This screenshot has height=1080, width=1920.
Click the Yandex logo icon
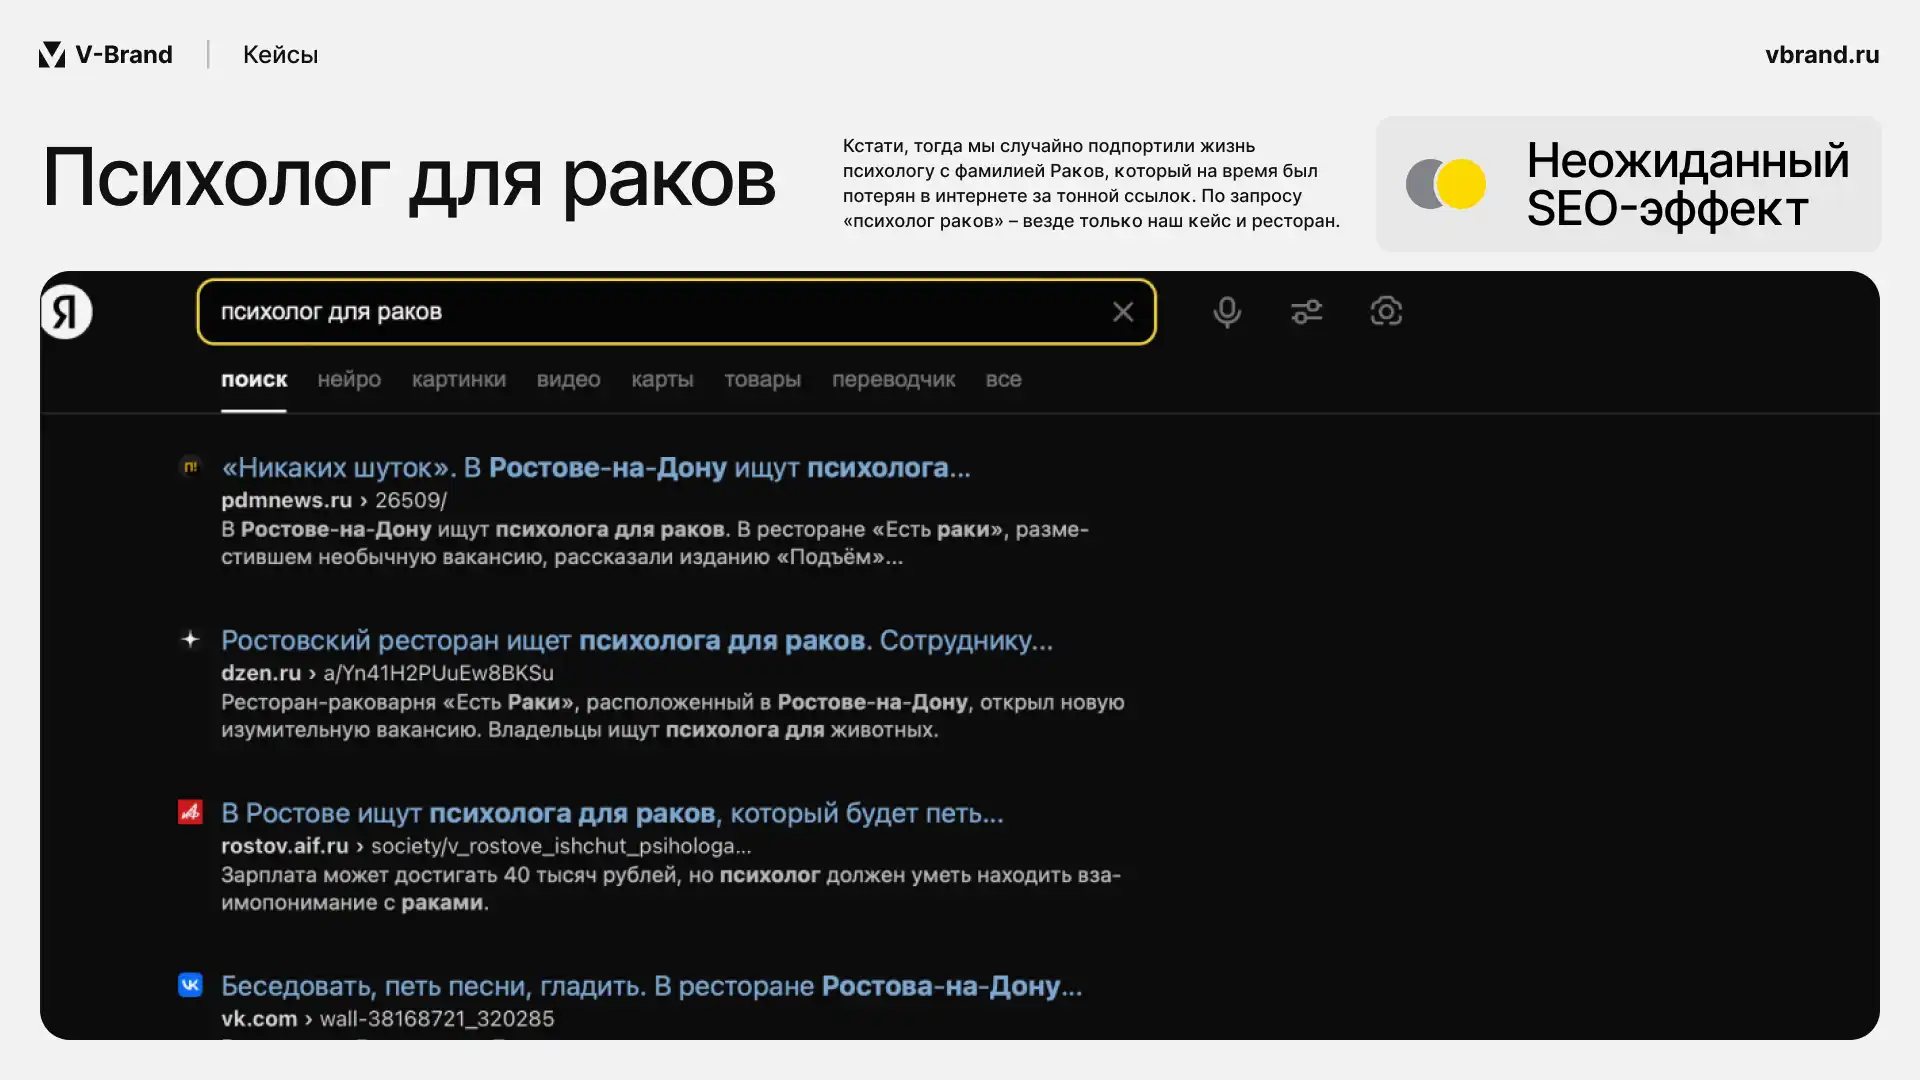point(66,311)
